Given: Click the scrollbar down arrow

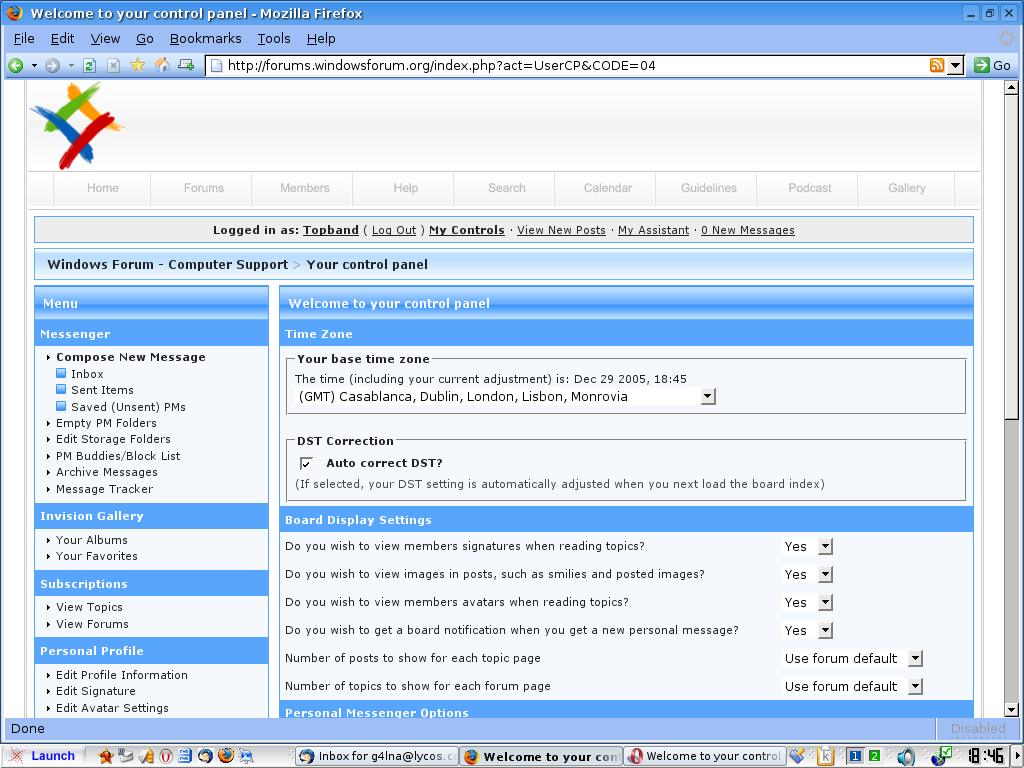Looking at the screenshot, I should click(x=1011, y=710).
